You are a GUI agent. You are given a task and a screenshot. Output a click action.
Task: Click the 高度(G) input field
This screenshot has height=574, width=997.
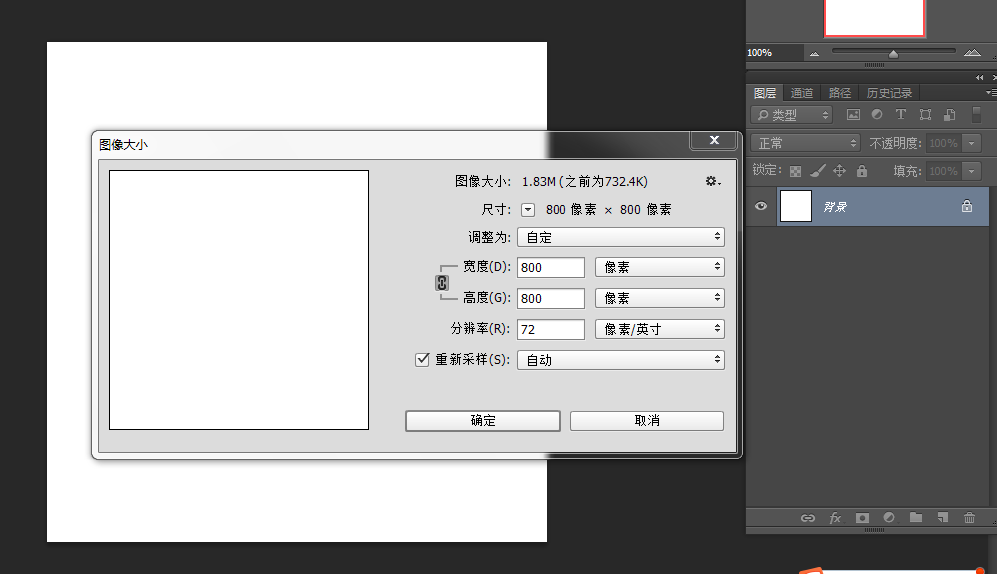(551, 298)
